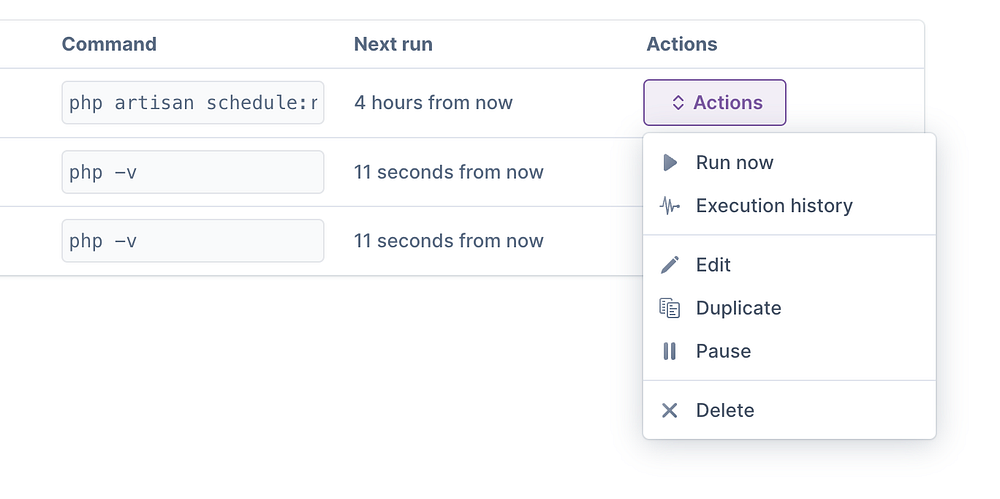Click the pause bars icon
Screen dimensions: 1000x499
[670, 351]
